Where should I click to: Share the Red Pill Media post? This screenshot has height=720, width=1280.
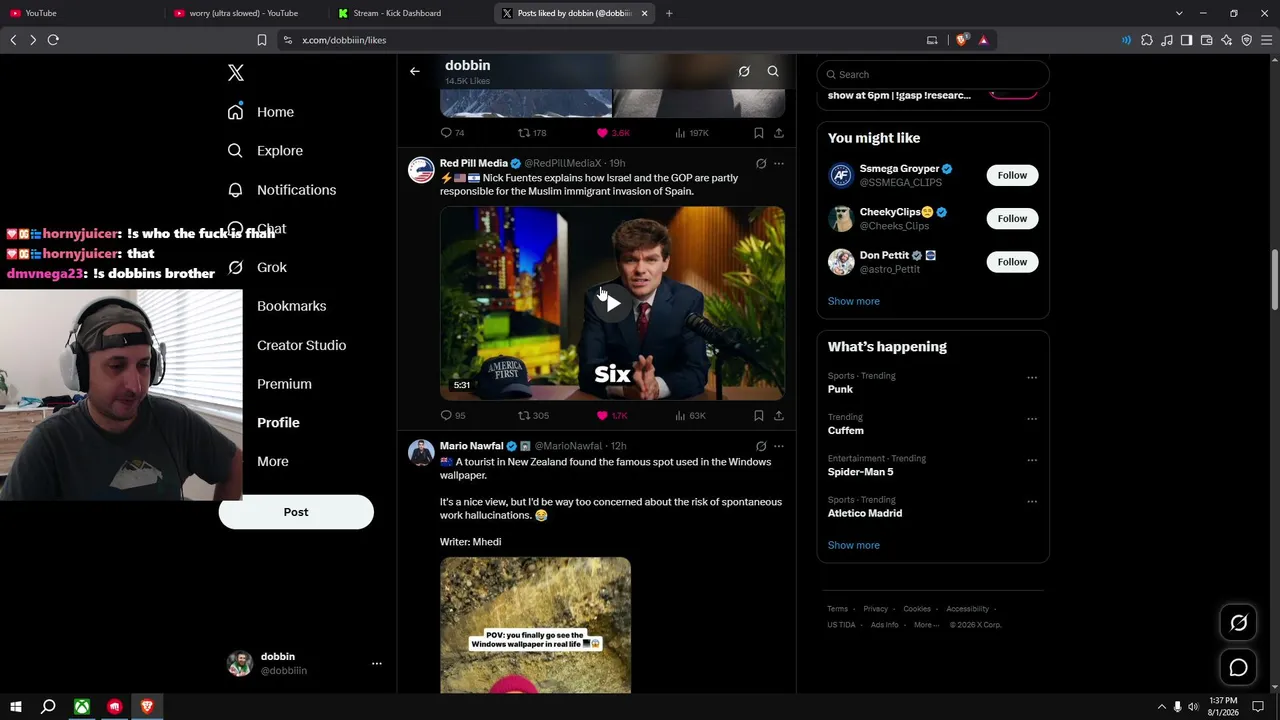point(779,415)
